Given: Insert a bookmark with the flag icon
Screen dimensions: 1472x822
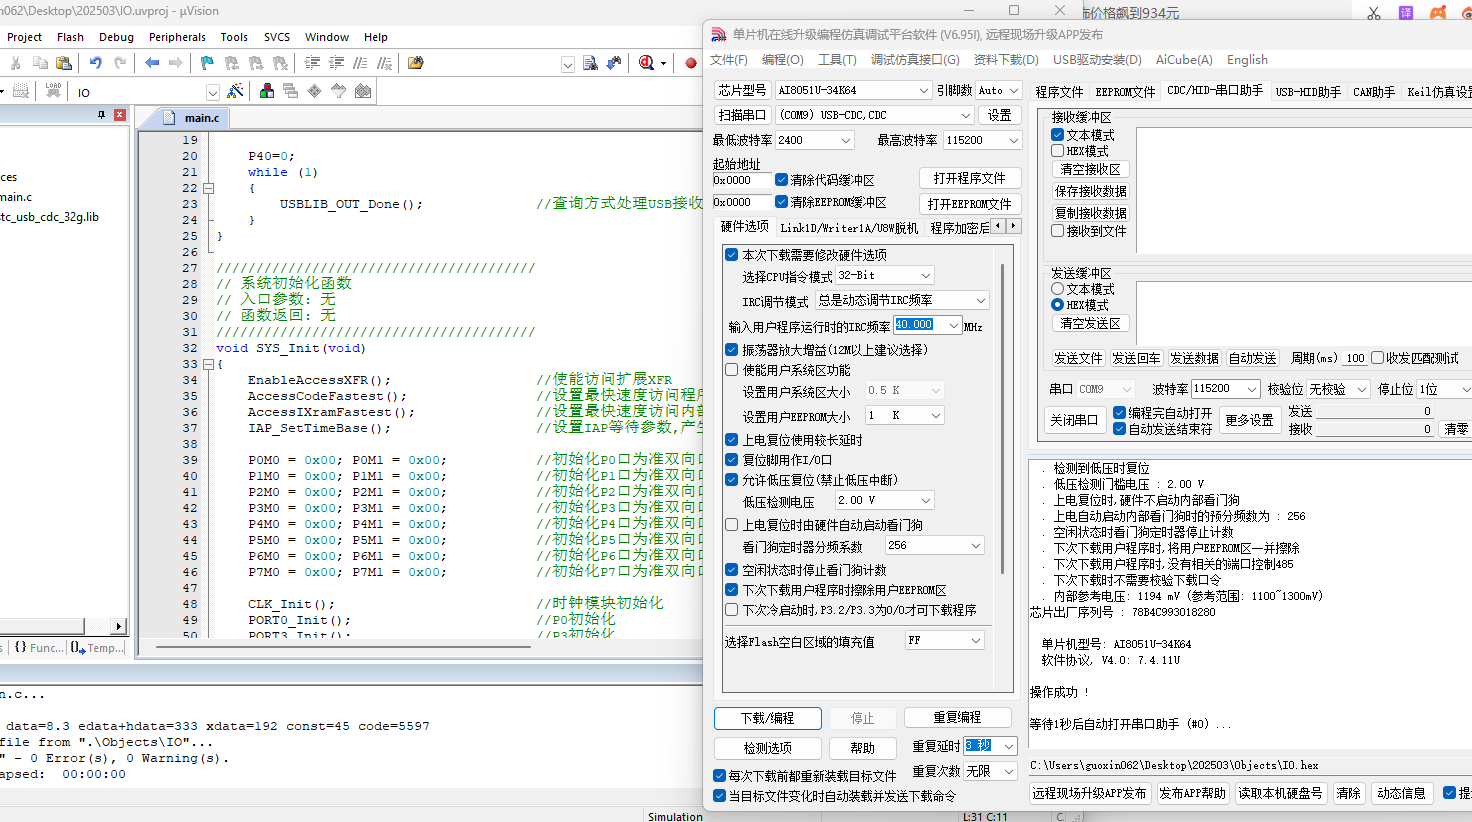Looking at the screenshot, I should click(207, 63).
